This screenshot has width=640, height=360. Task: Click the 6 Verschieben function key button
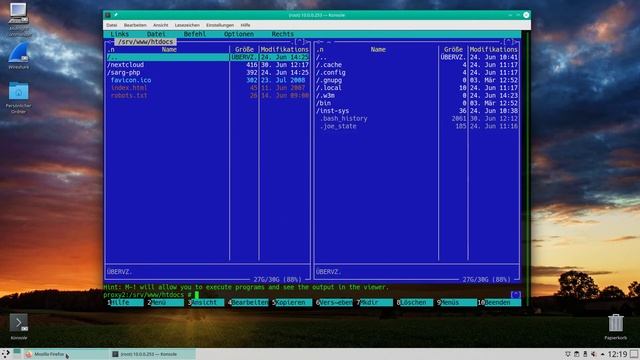(334, 302)
